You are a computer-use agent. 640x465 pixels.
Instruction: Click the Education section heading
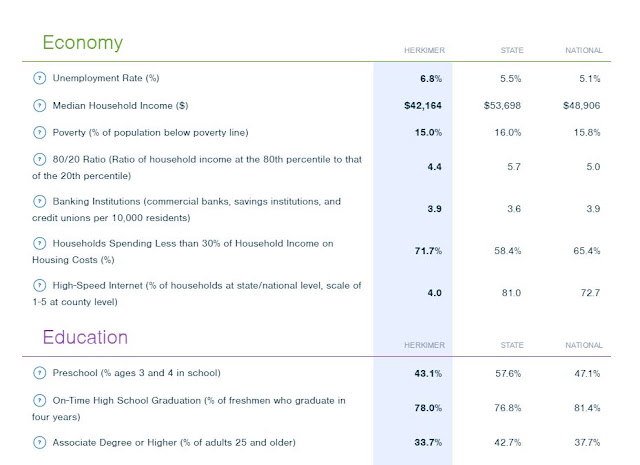pos(85,338)
